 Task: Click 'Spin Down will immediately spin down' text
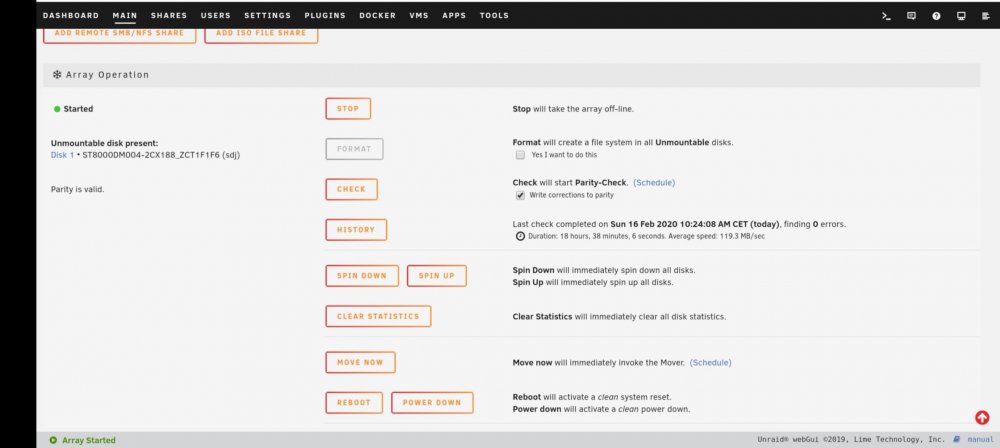click(x=604, y=270)
